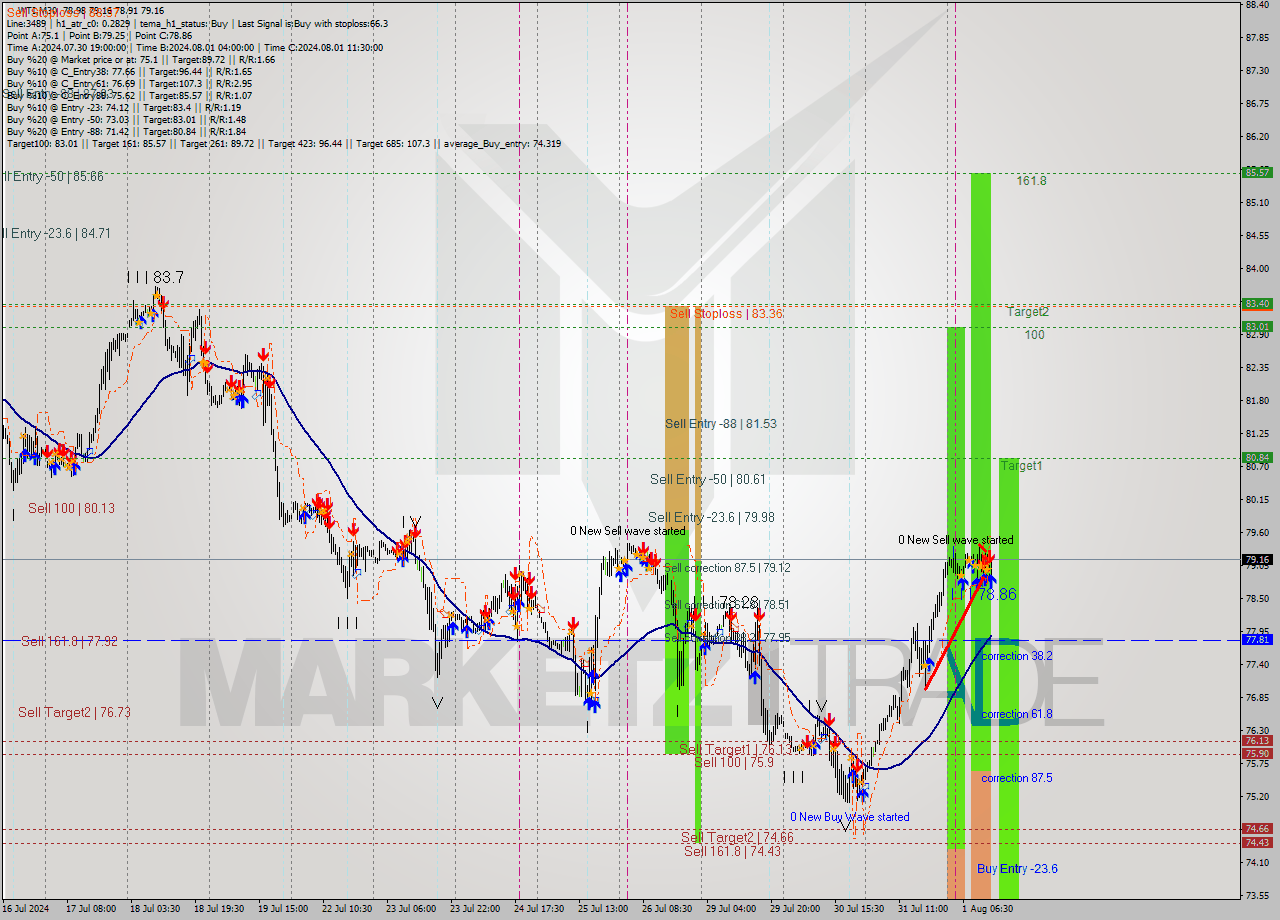Click the Sell 161.8 | 74.43 chart label
1280x920 pixels.
click(732, 851)
